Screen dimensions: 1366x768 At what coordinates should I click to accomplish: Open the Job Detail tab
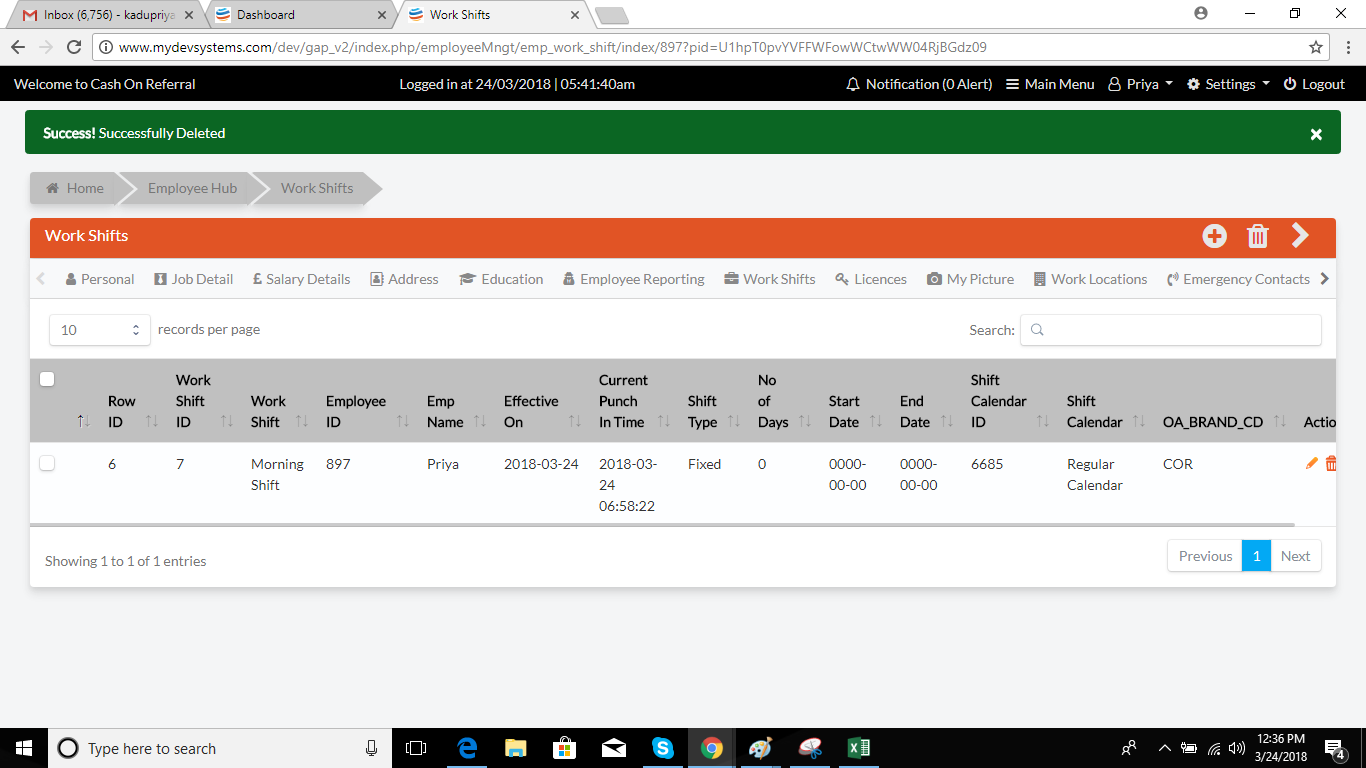tap(193, 279)
